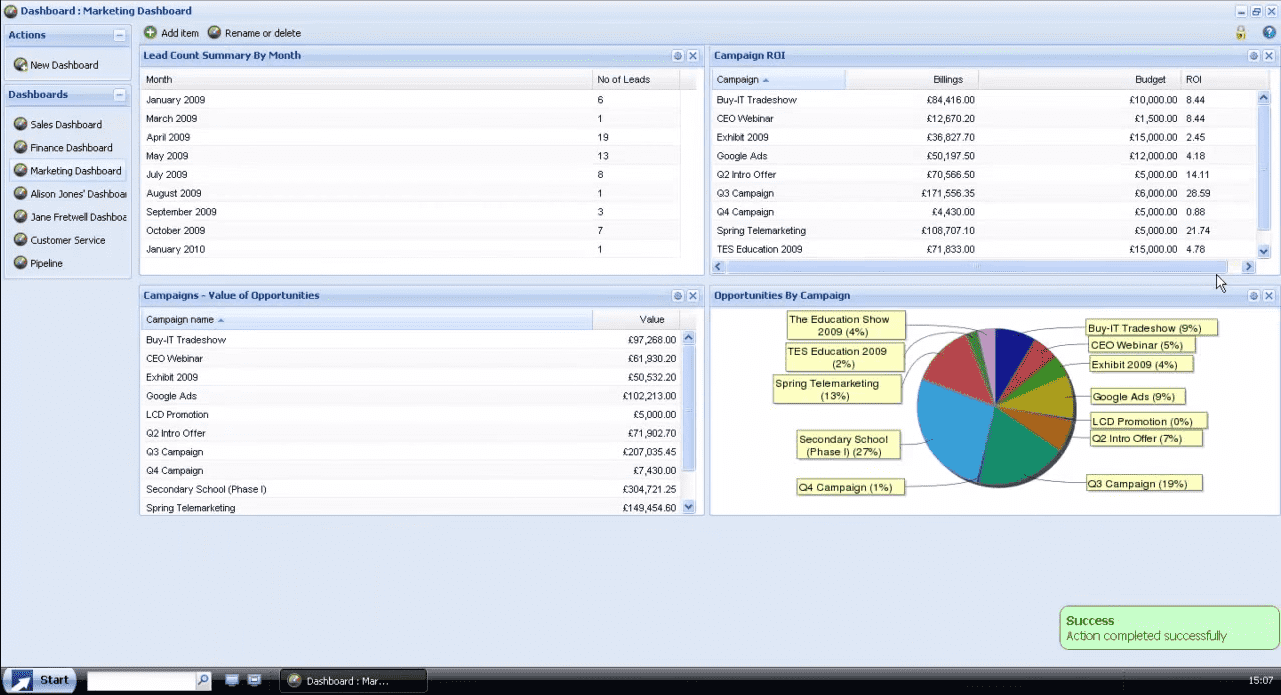Image resolution: width=1281 pixels, height=695 pixels.
Task: Open the Pipeline dashboard
Action: (46, 264)
